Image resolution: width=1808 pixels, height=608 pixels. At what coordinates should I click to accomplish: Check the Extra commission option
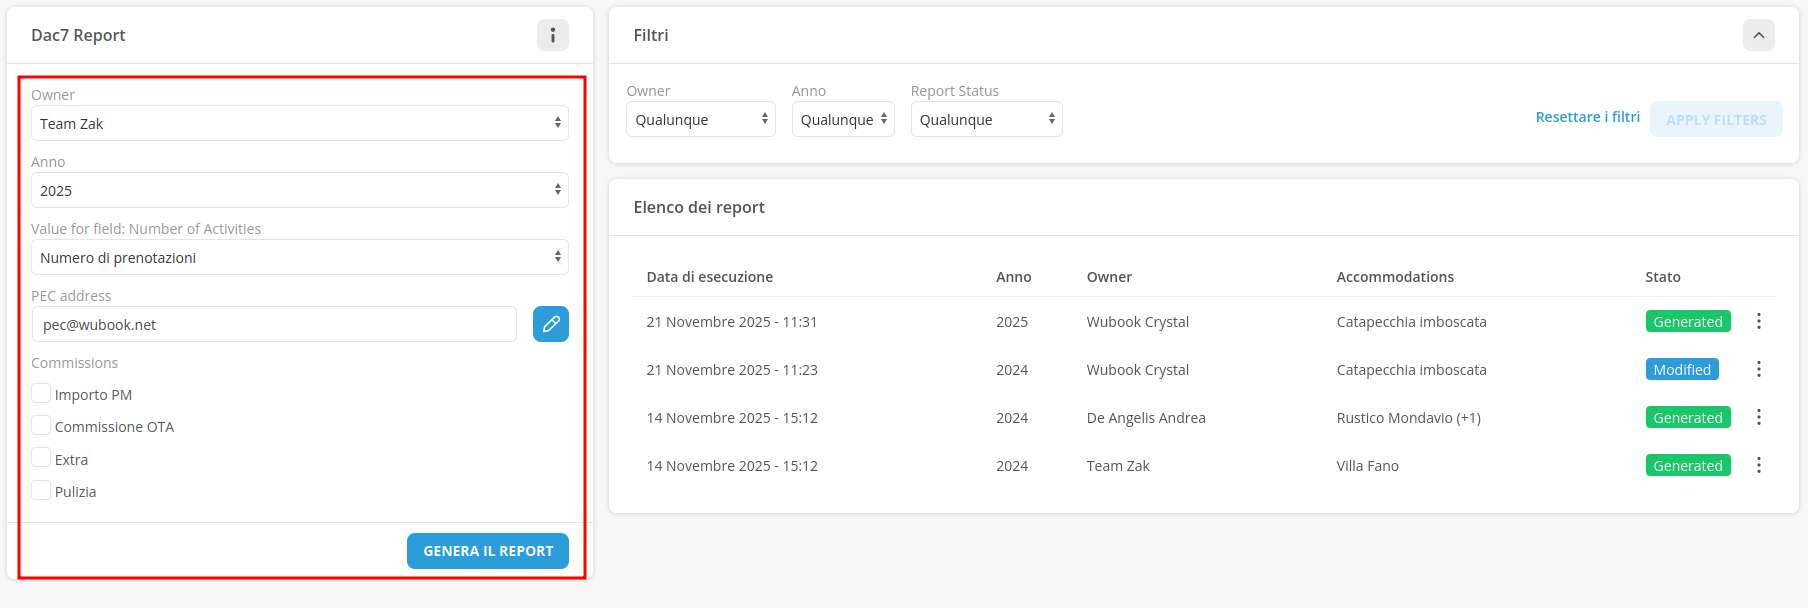[41, 458]
